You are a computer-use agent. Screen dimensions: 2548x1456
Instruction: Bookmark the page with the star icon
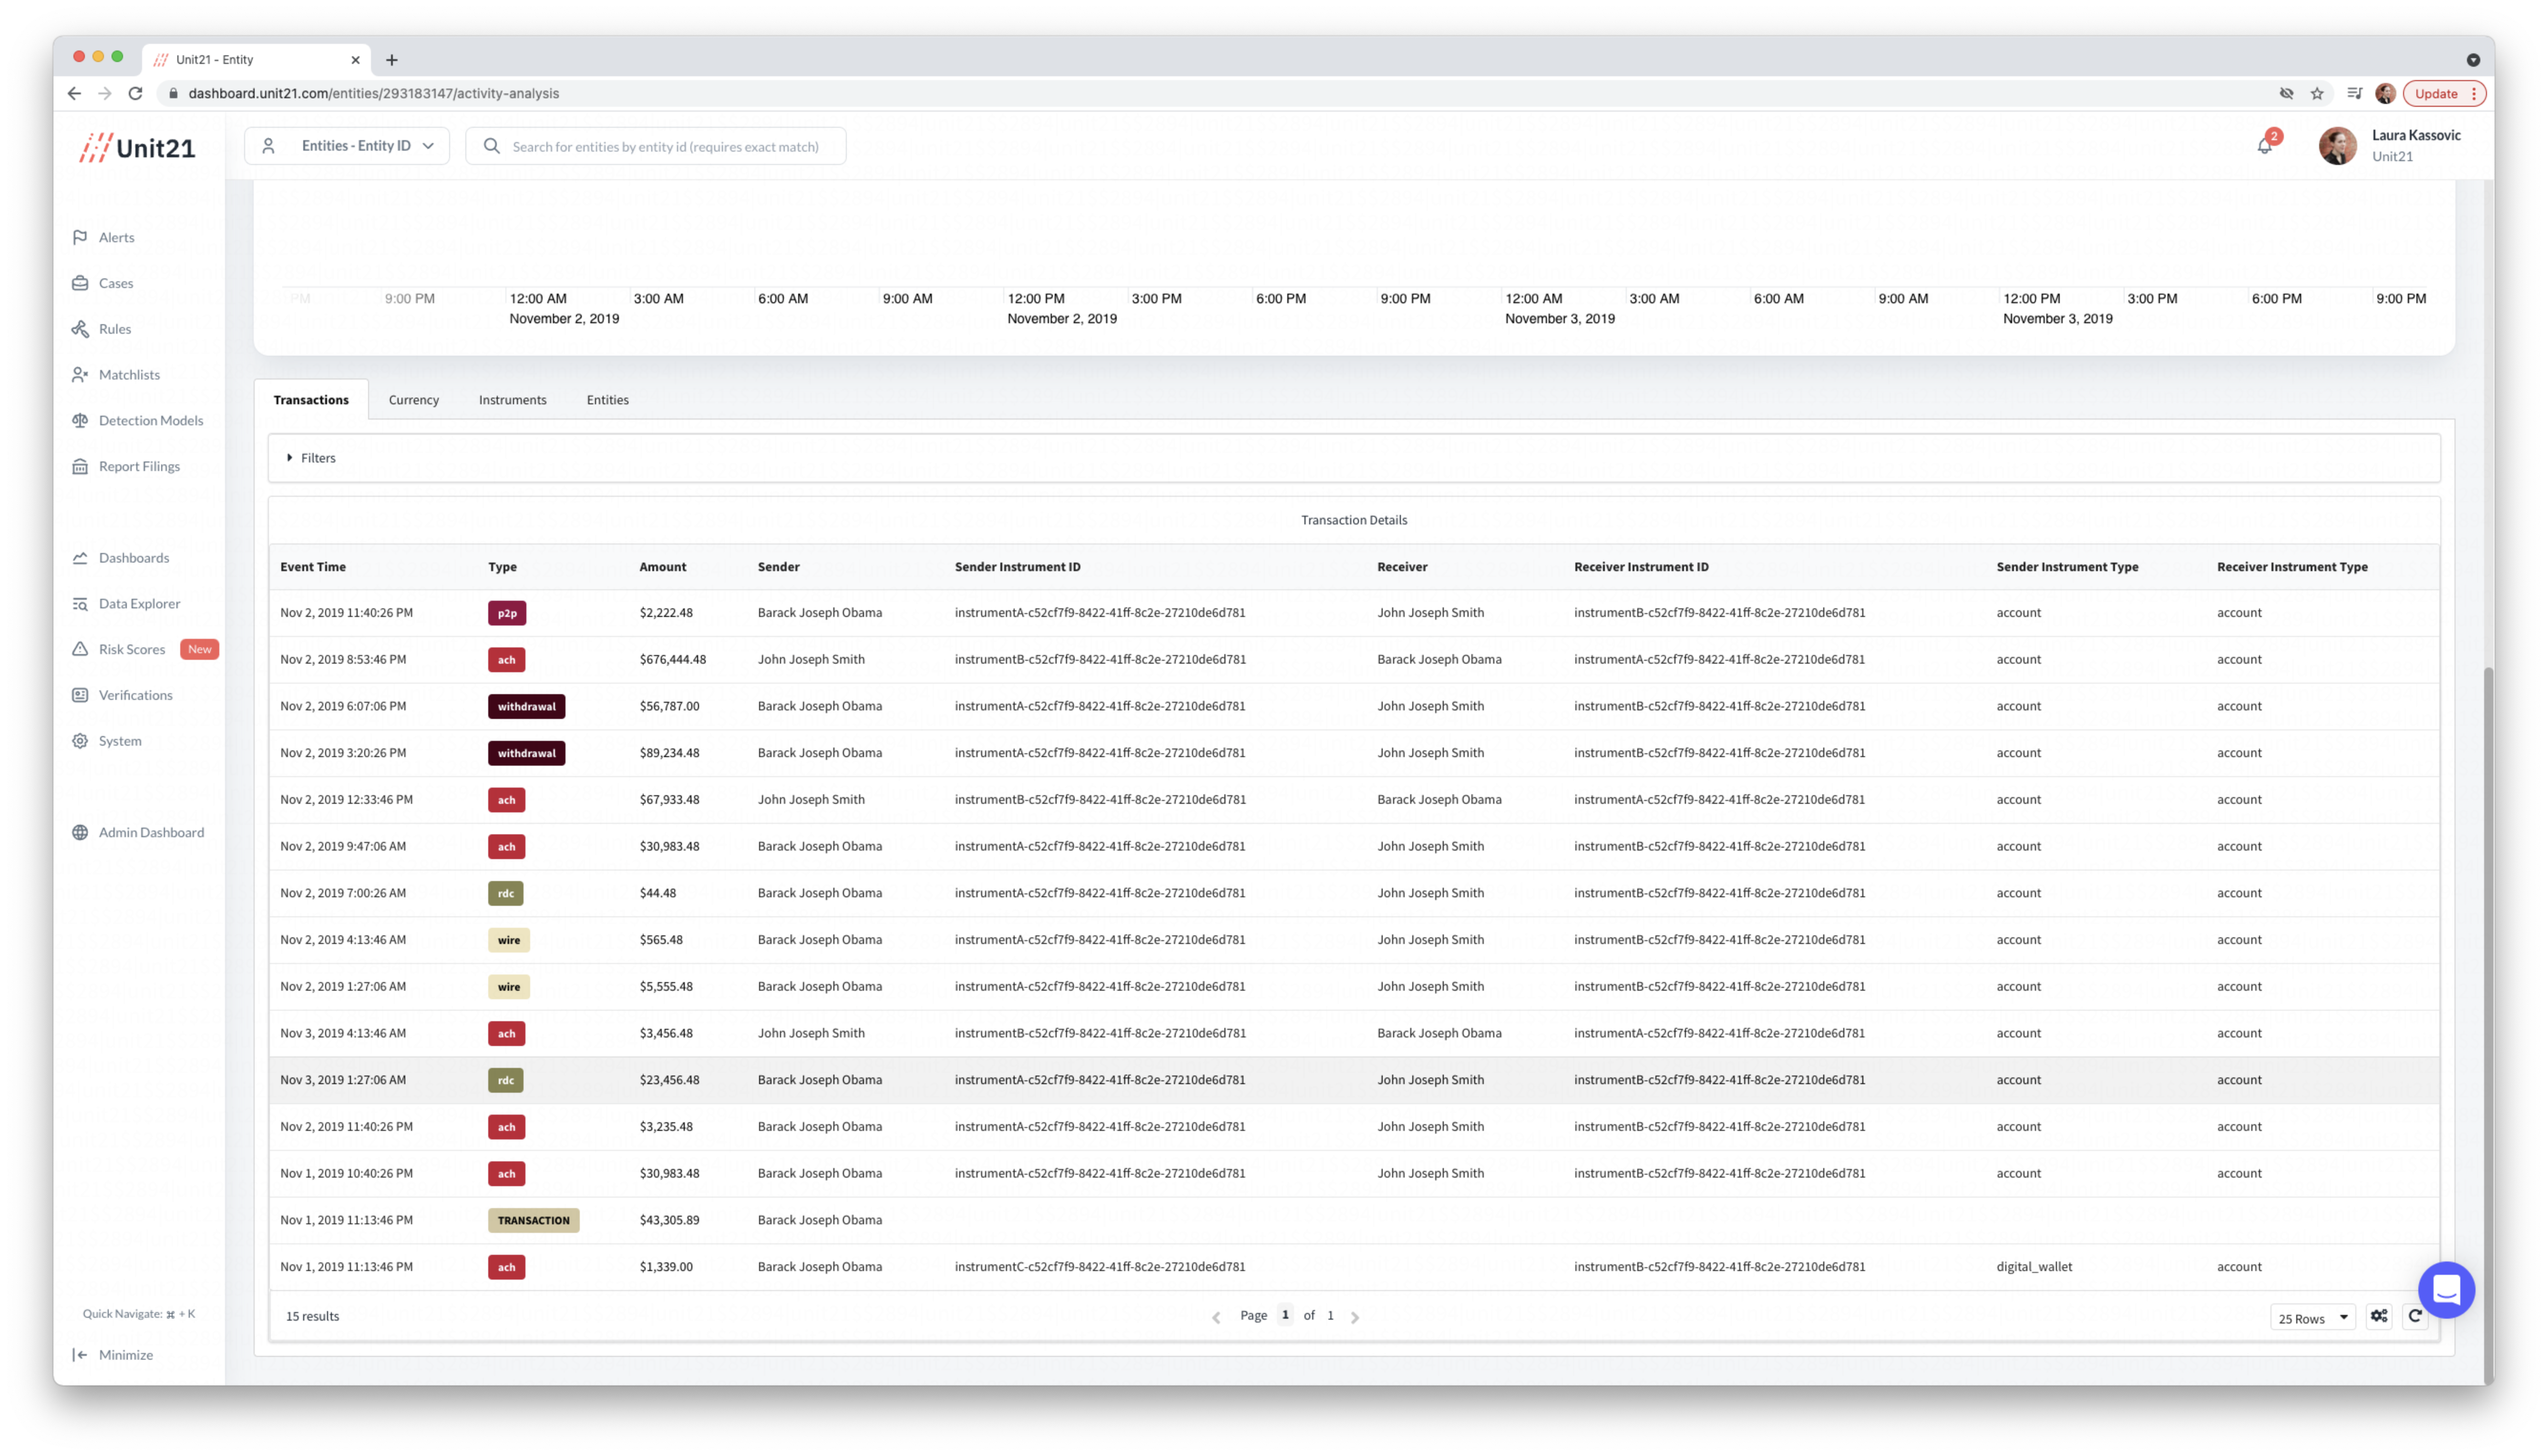click(2317, 93)
